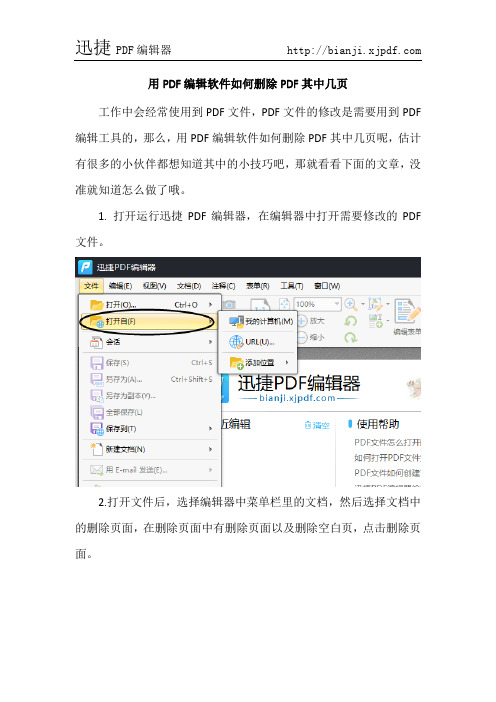Open the 注释(C) menu

[223, 286]
